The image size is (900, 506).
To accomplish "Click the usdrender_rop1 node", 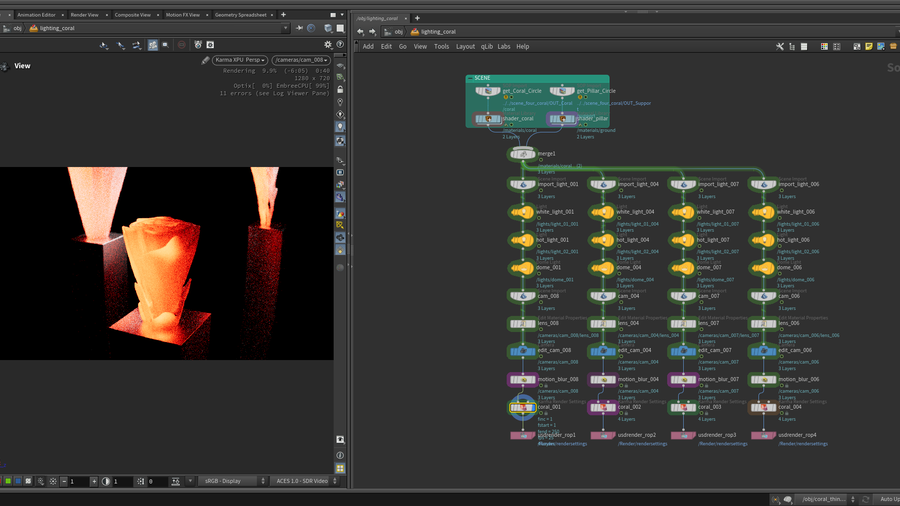I will 522,436.
